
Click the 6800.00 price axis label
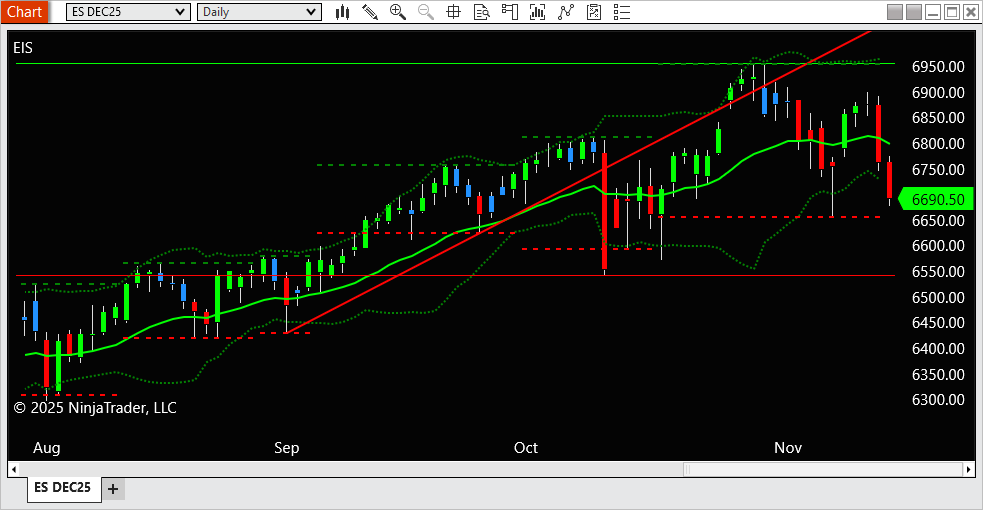click(x=938, y=143)
